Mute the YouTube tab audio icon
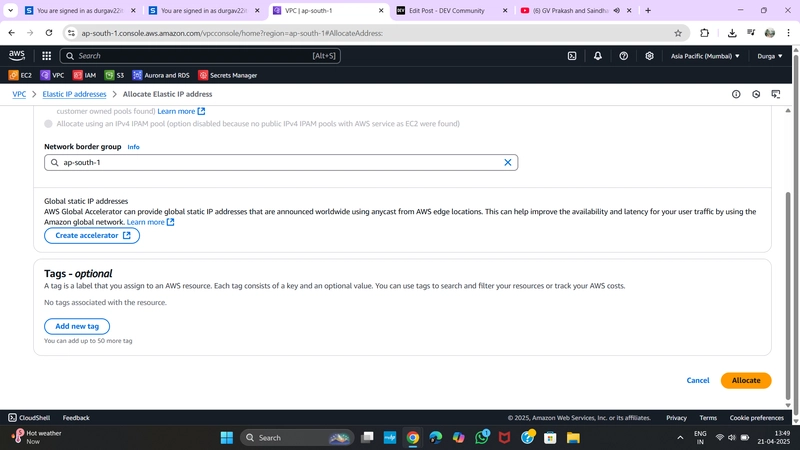The height and width of the screenshot is (450, 800). pos(616,10)
